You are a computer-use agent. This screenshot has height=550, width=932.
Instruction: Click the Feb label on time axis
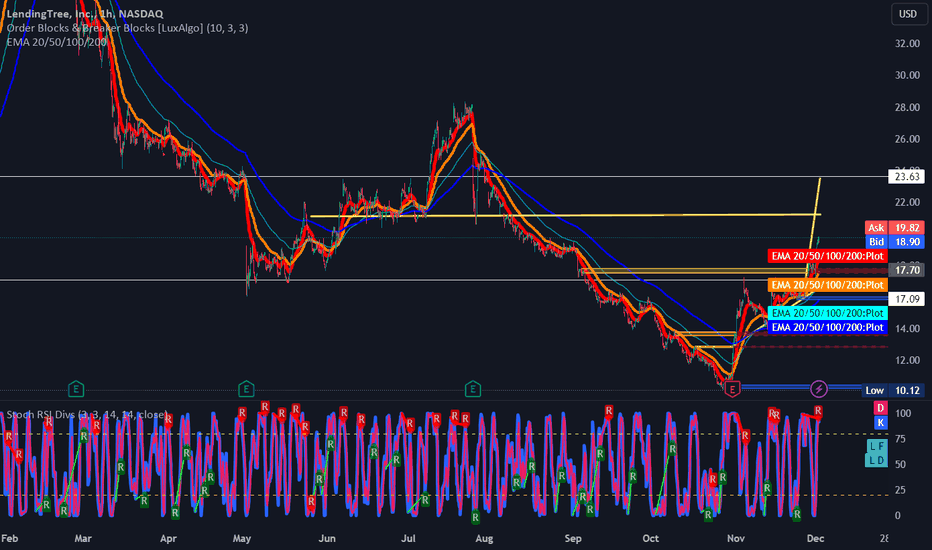pos(10,538)
